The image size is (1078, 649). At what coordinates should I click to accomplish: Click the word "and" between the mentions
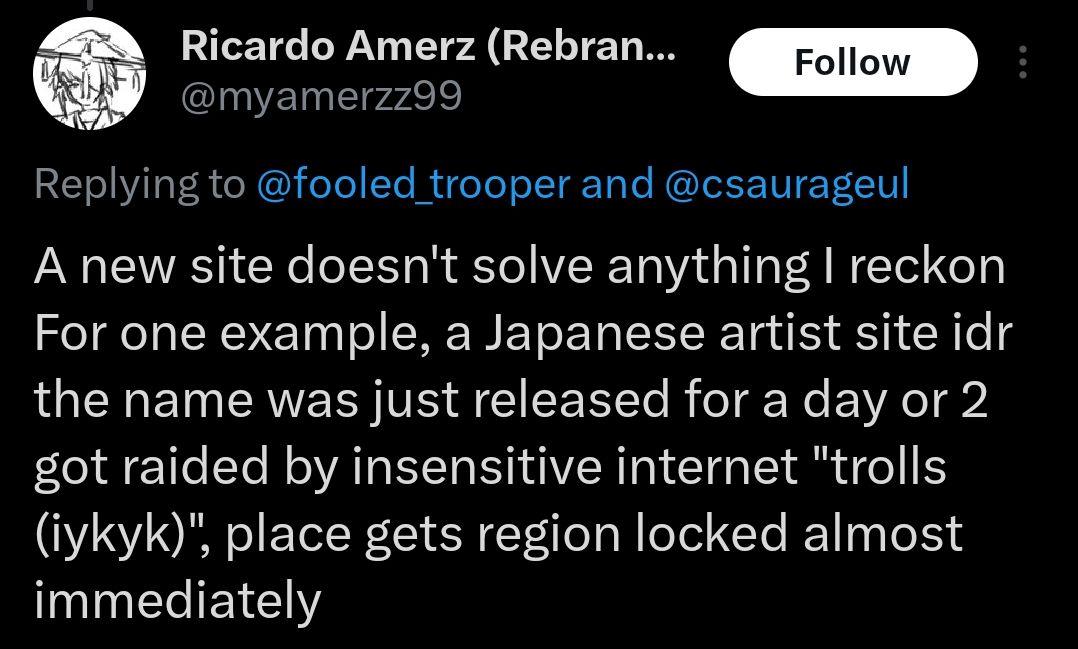617,184
